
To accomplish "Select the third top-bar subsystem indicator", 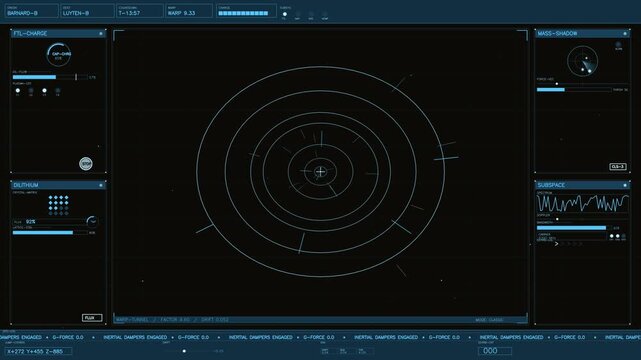I will coord(311,14).
